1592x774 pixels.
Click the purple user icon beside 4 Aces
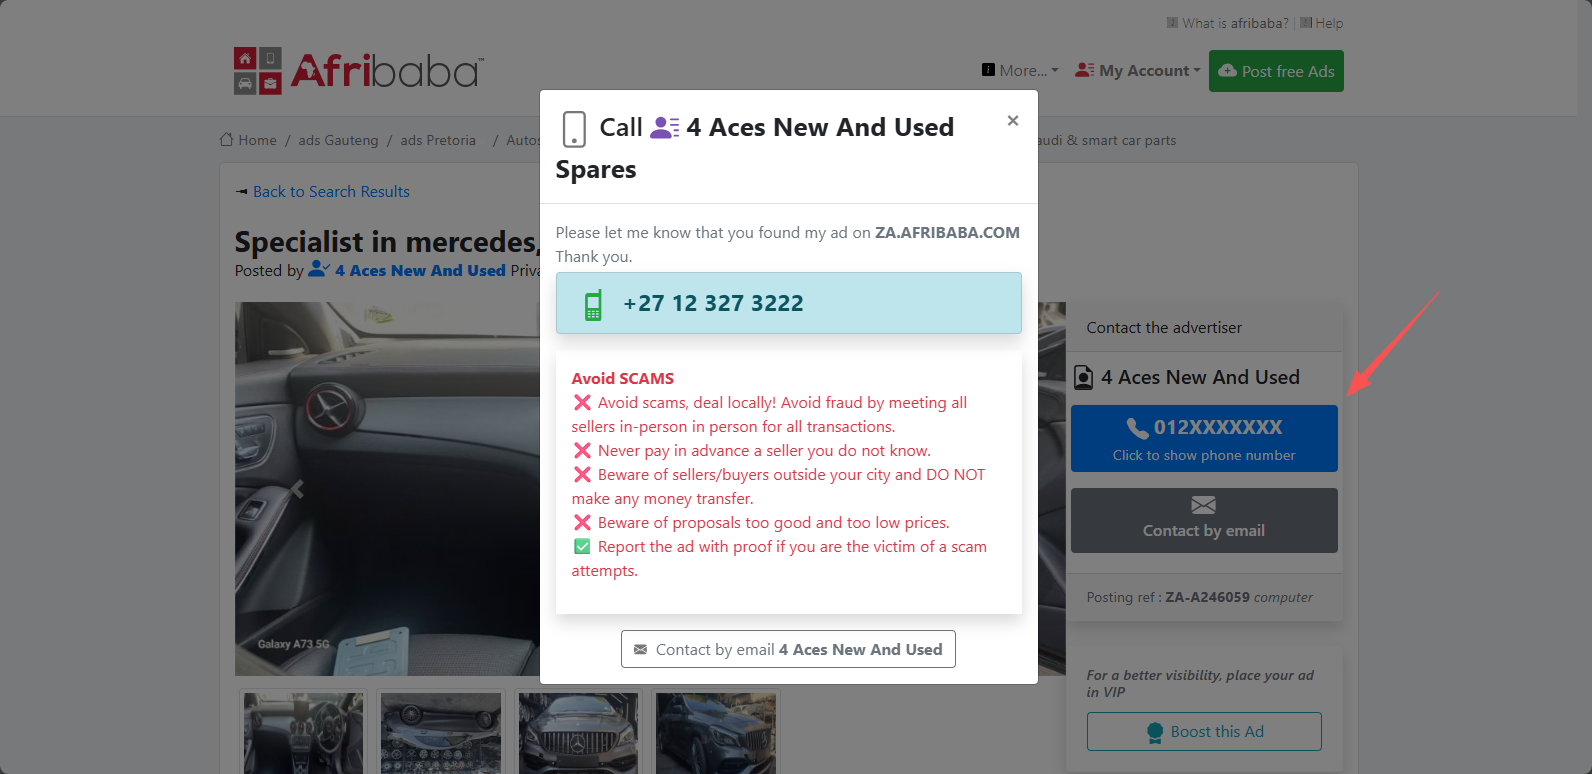665,127
